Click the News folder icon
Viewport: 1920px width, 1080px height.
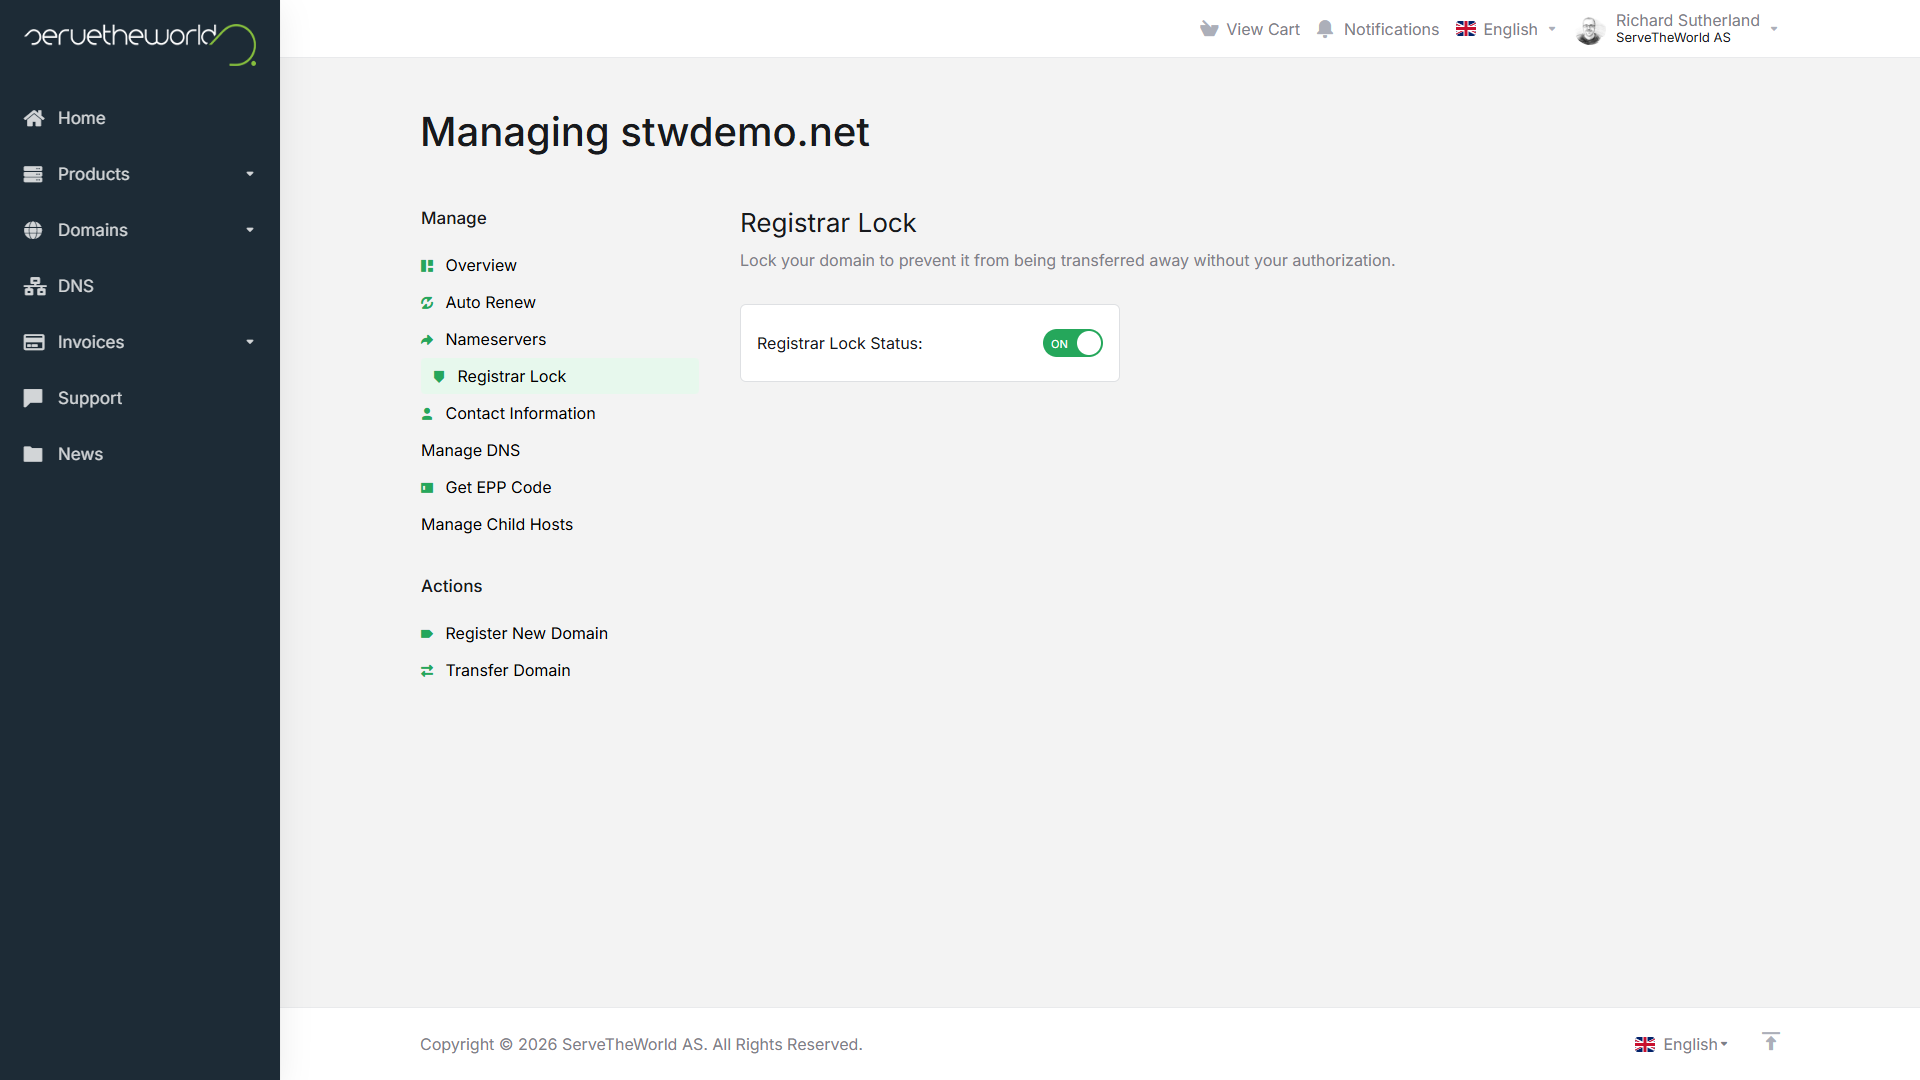tap(33, 454)
